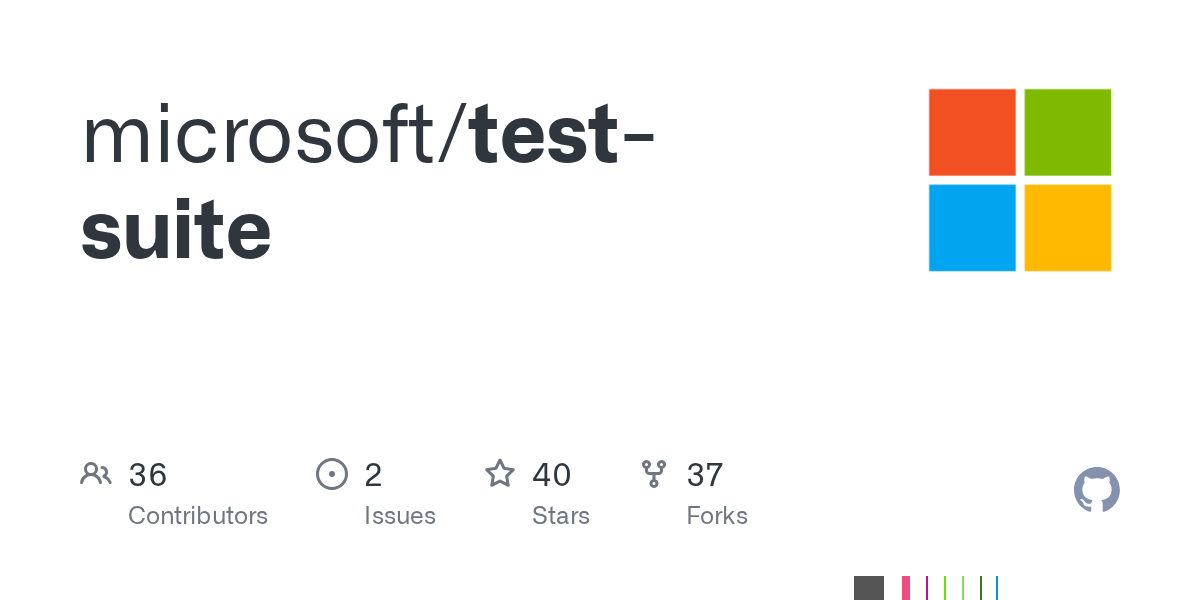The width and height of the screenshot is (1200, 600).
Task: Click the Contributors people icon
Action: click(x=96, y=474)
